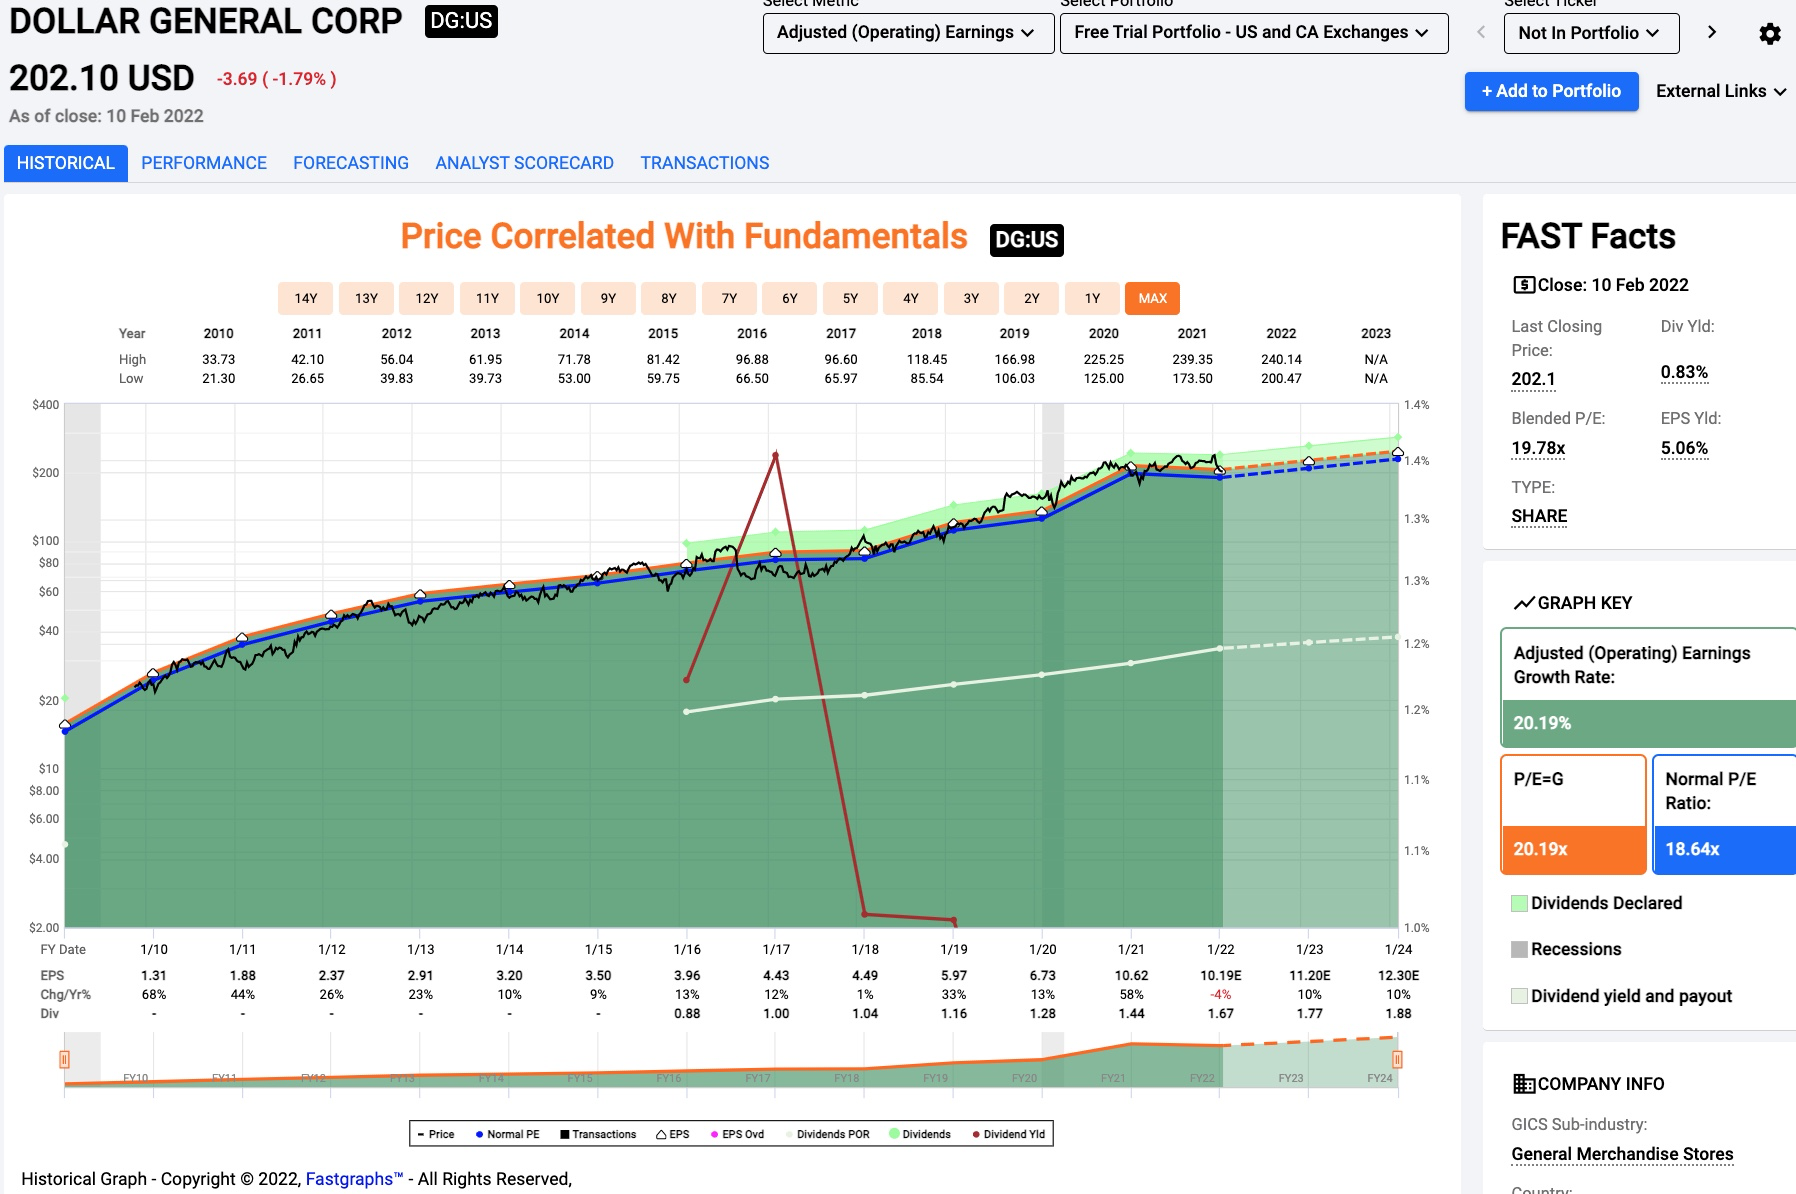Click the DG:US badge beside chart title

point(1026,240)
